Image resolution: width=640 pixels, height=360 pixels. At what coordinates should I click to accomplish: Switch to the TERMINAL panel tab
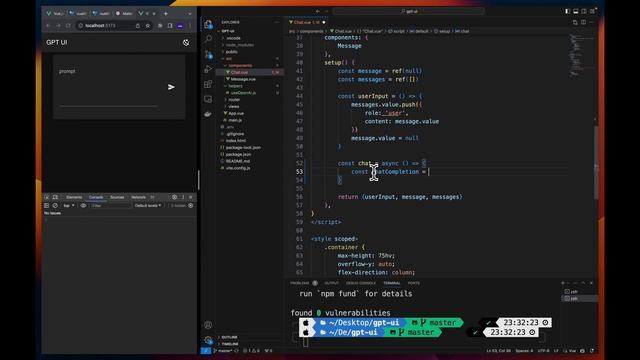[x=391, y=283]
